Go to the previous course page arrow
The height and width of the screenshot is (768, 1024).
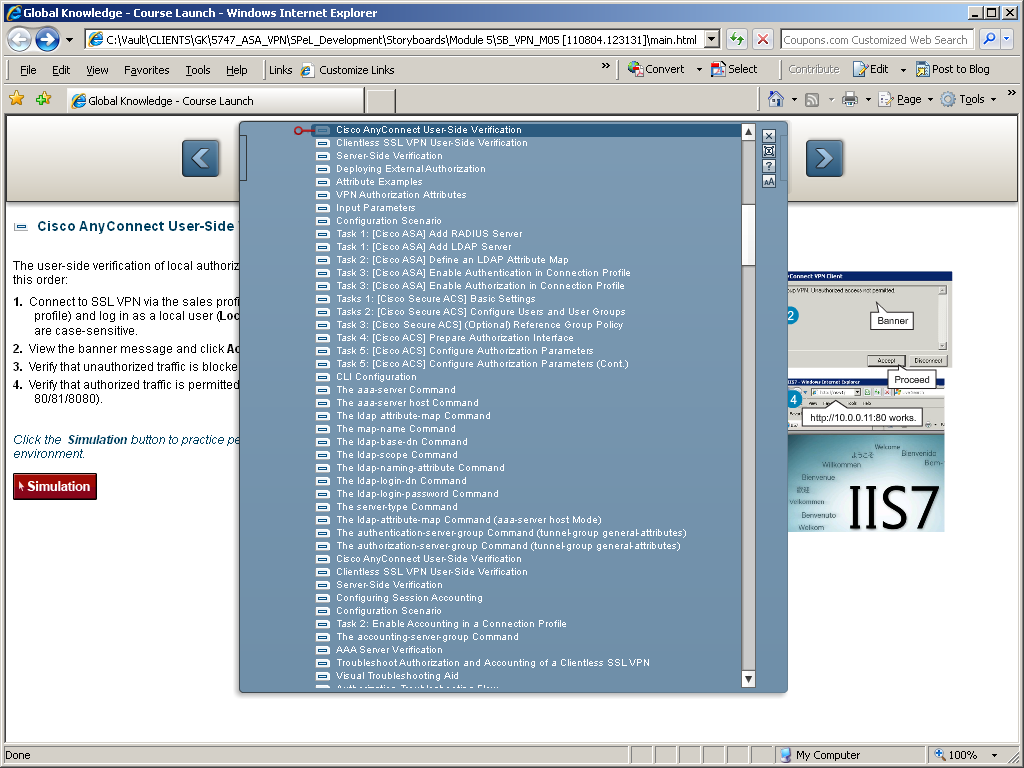point(200,158)
